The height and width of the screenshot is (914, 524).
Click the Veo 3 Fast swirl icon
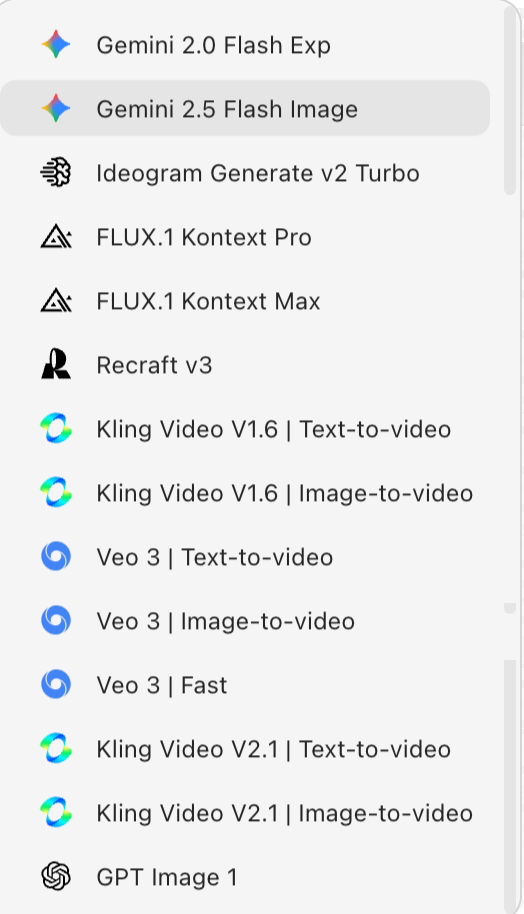click(x=56, y=684)
